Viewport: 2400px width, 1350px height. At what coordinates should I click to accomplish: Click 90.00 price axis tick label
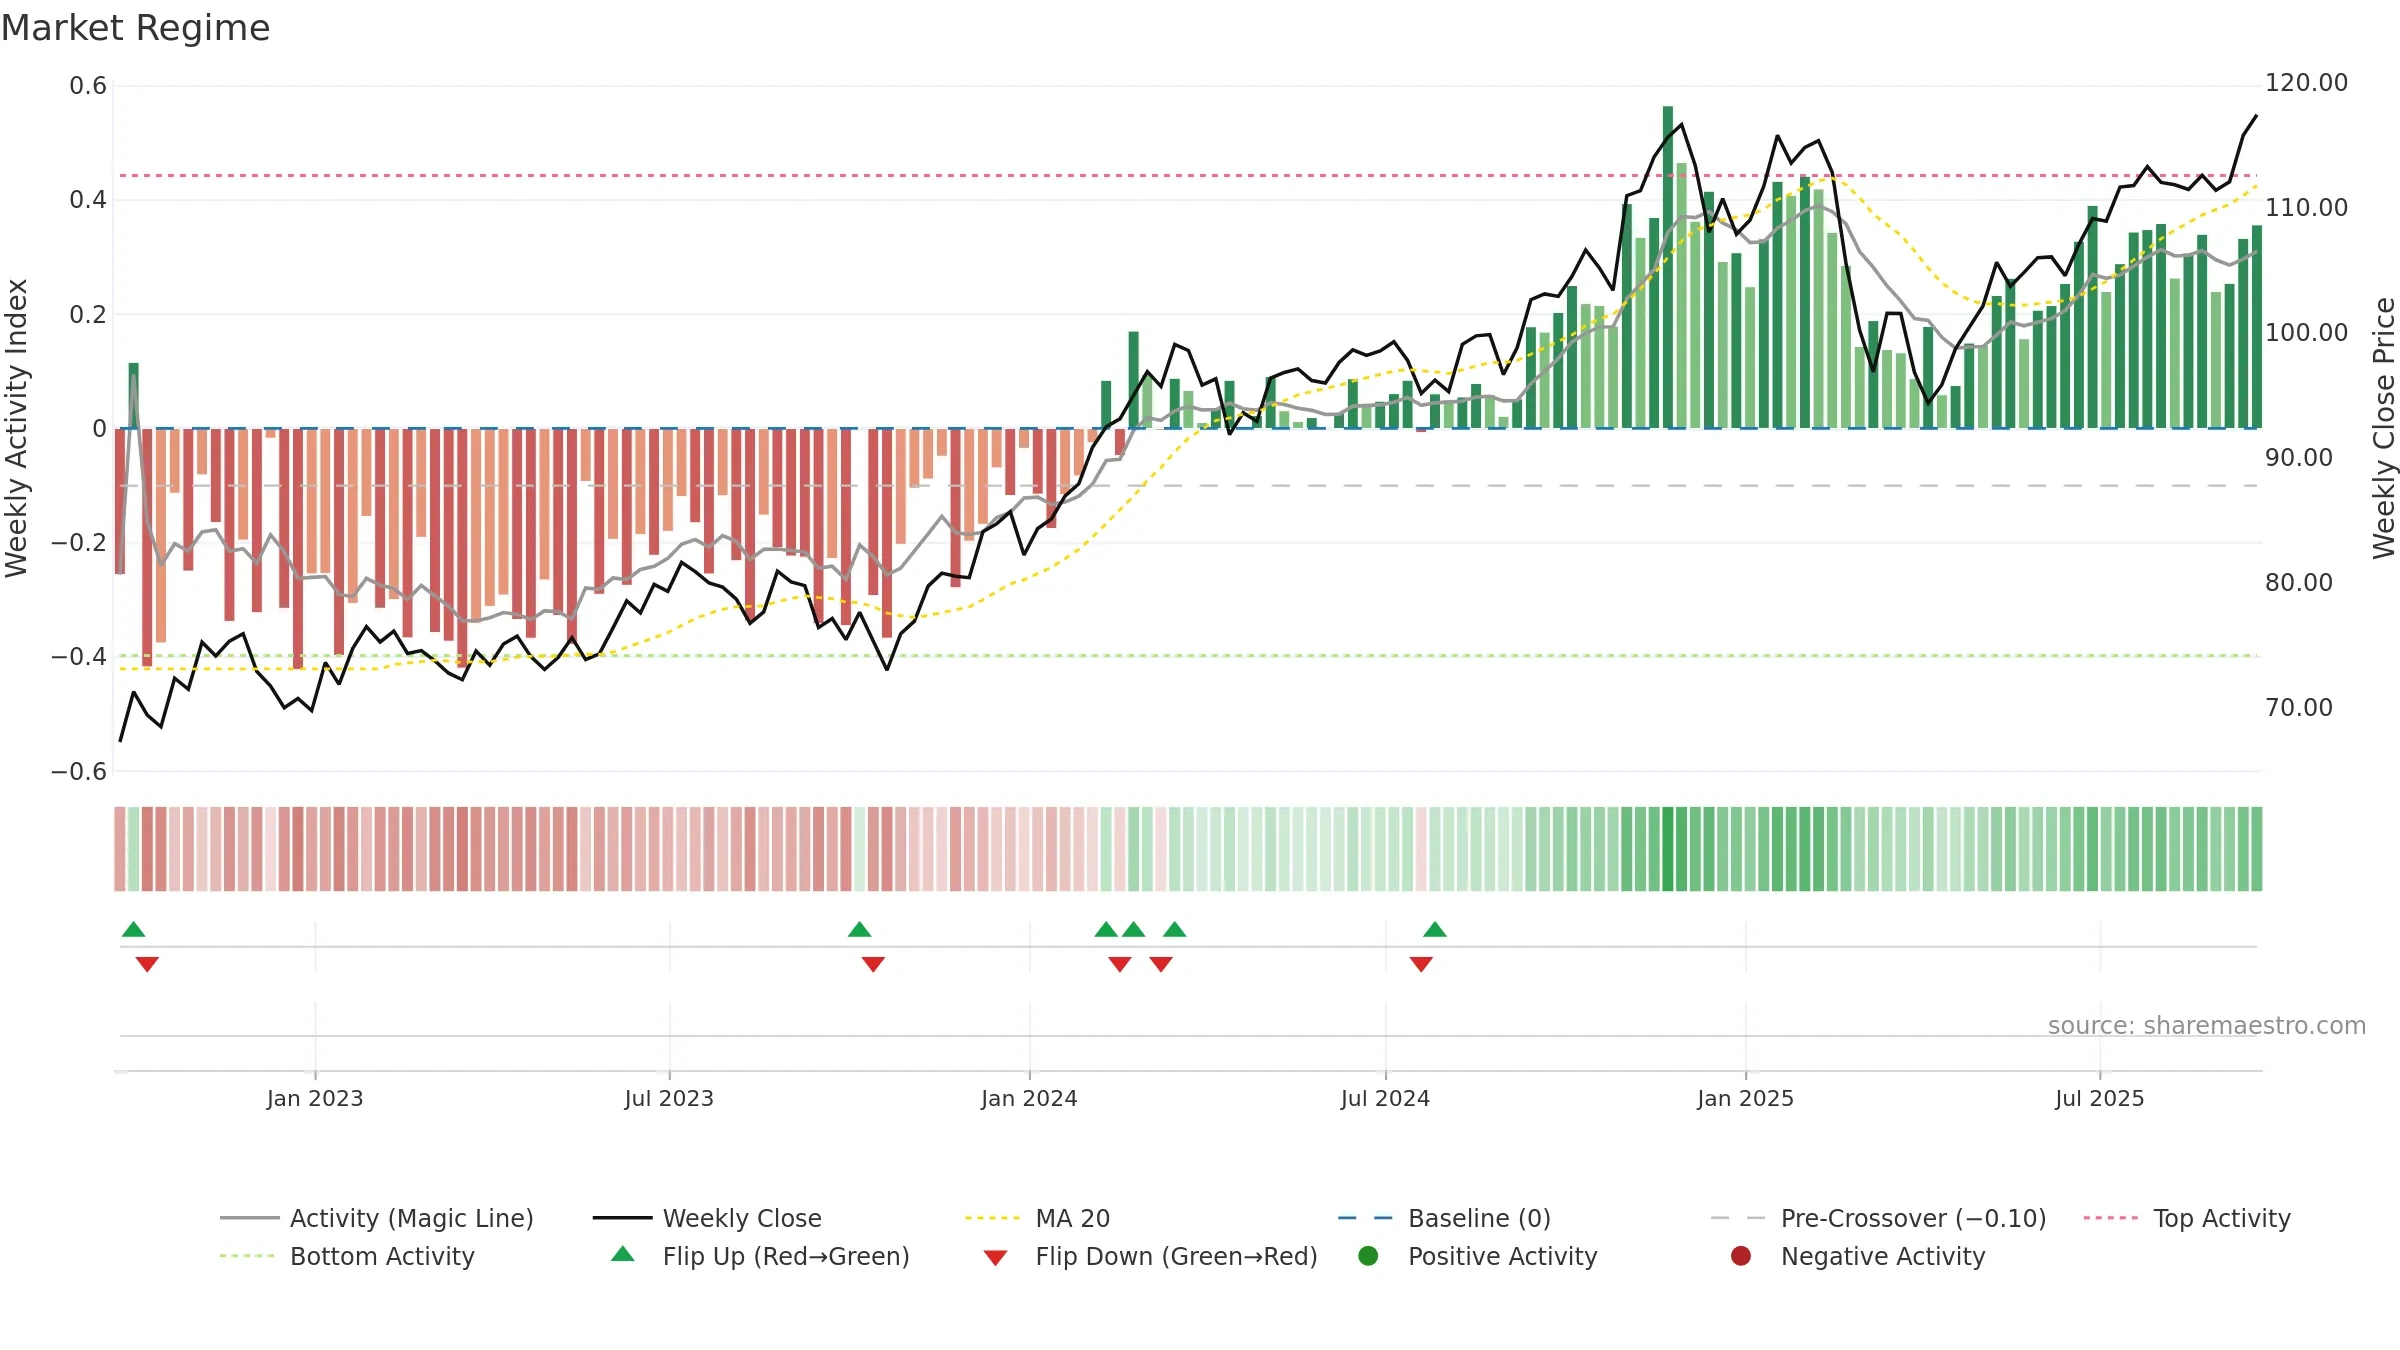point(2298,457)
